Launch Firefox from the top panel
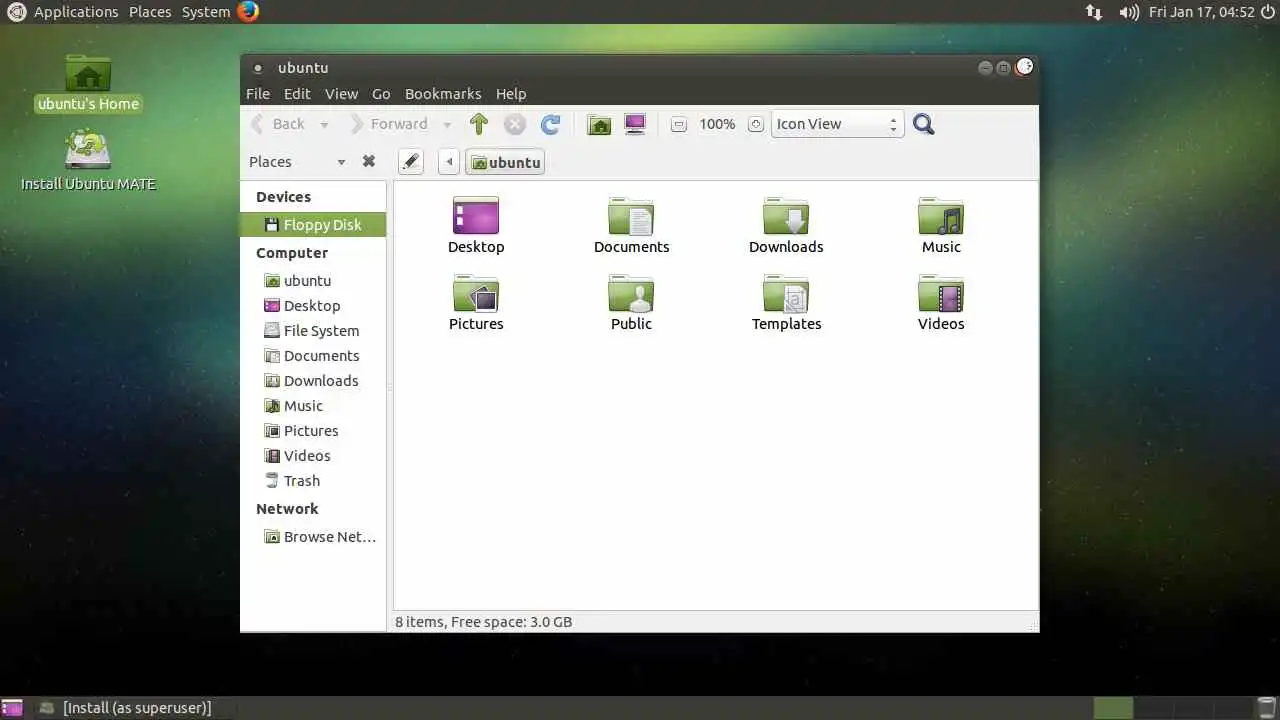The width and height of the screenshot is (1280, 720). (248, 12)
